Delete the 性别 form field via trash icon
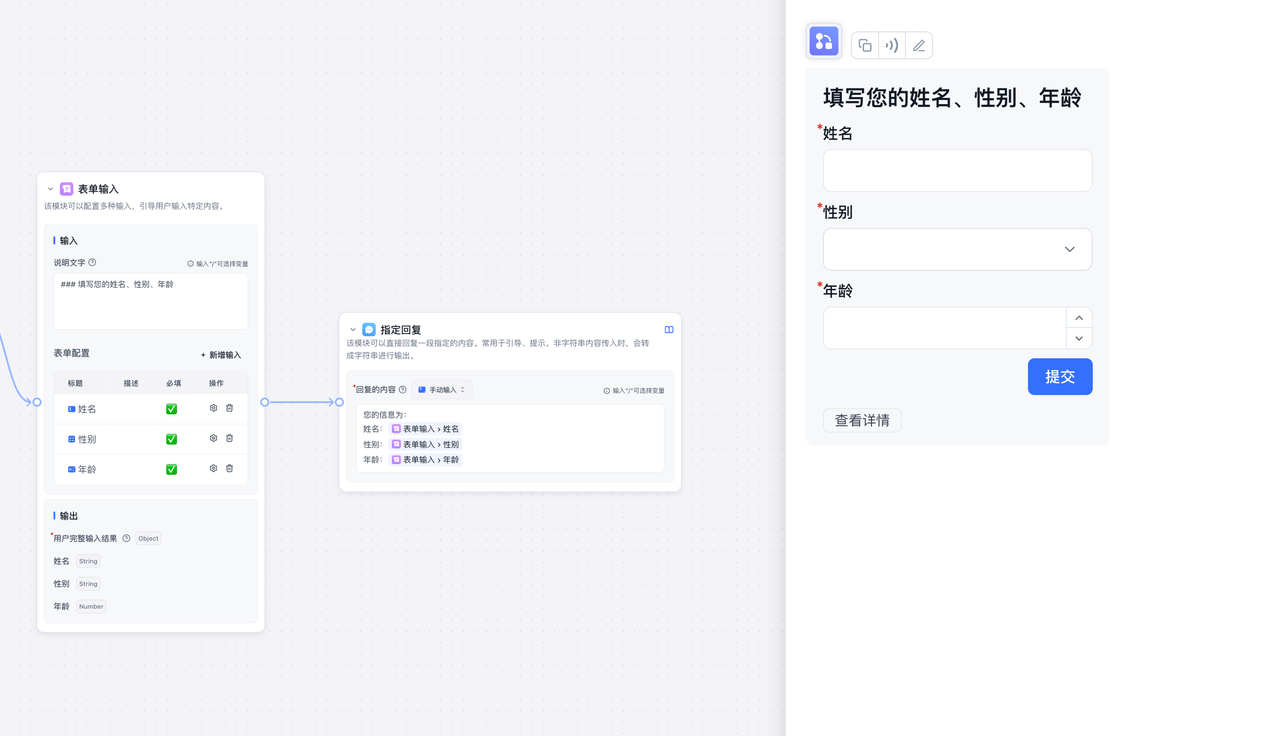The image size is (1280, 736). pos(229,438)
